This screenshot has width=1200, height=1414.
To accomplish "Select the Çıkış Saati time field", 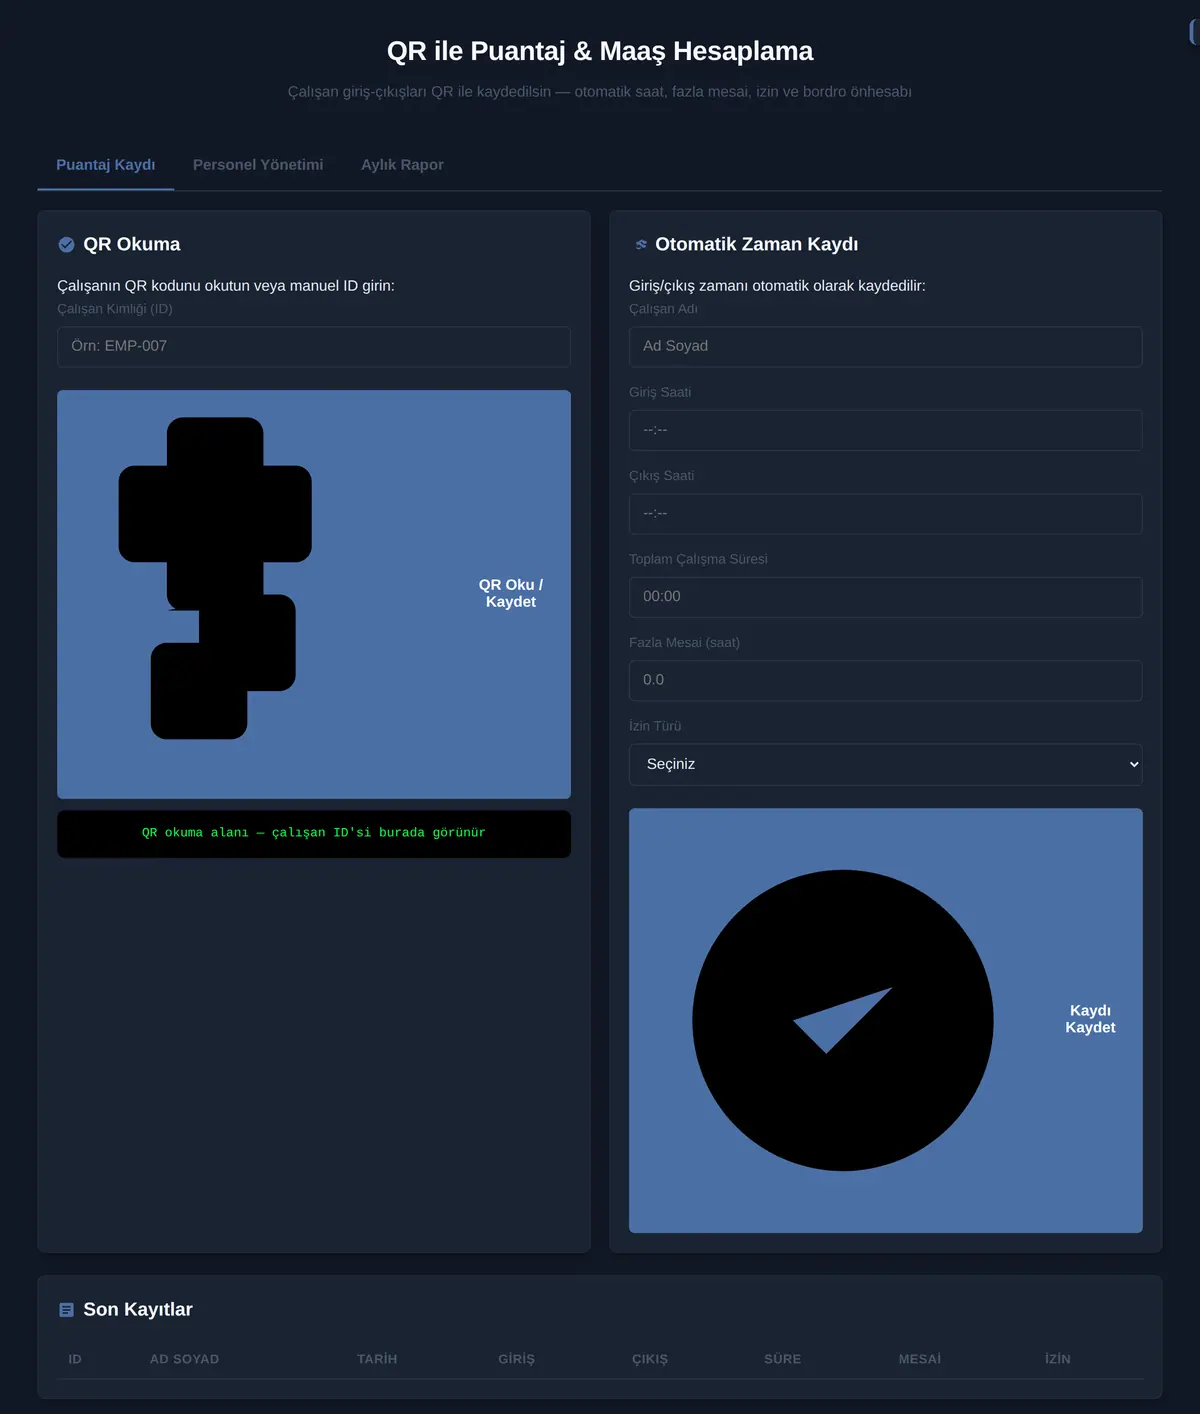I will pyautogui.click(x=886, y=513).
